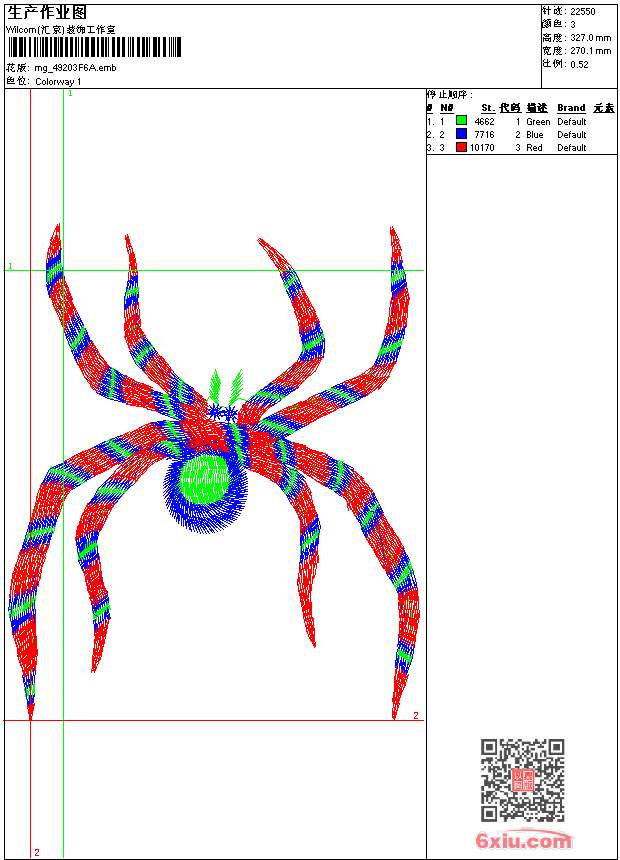The width and height of the screenshot is (620, 860).
Task: Click the red color swatch in row 3
Action: coord(461,147)
